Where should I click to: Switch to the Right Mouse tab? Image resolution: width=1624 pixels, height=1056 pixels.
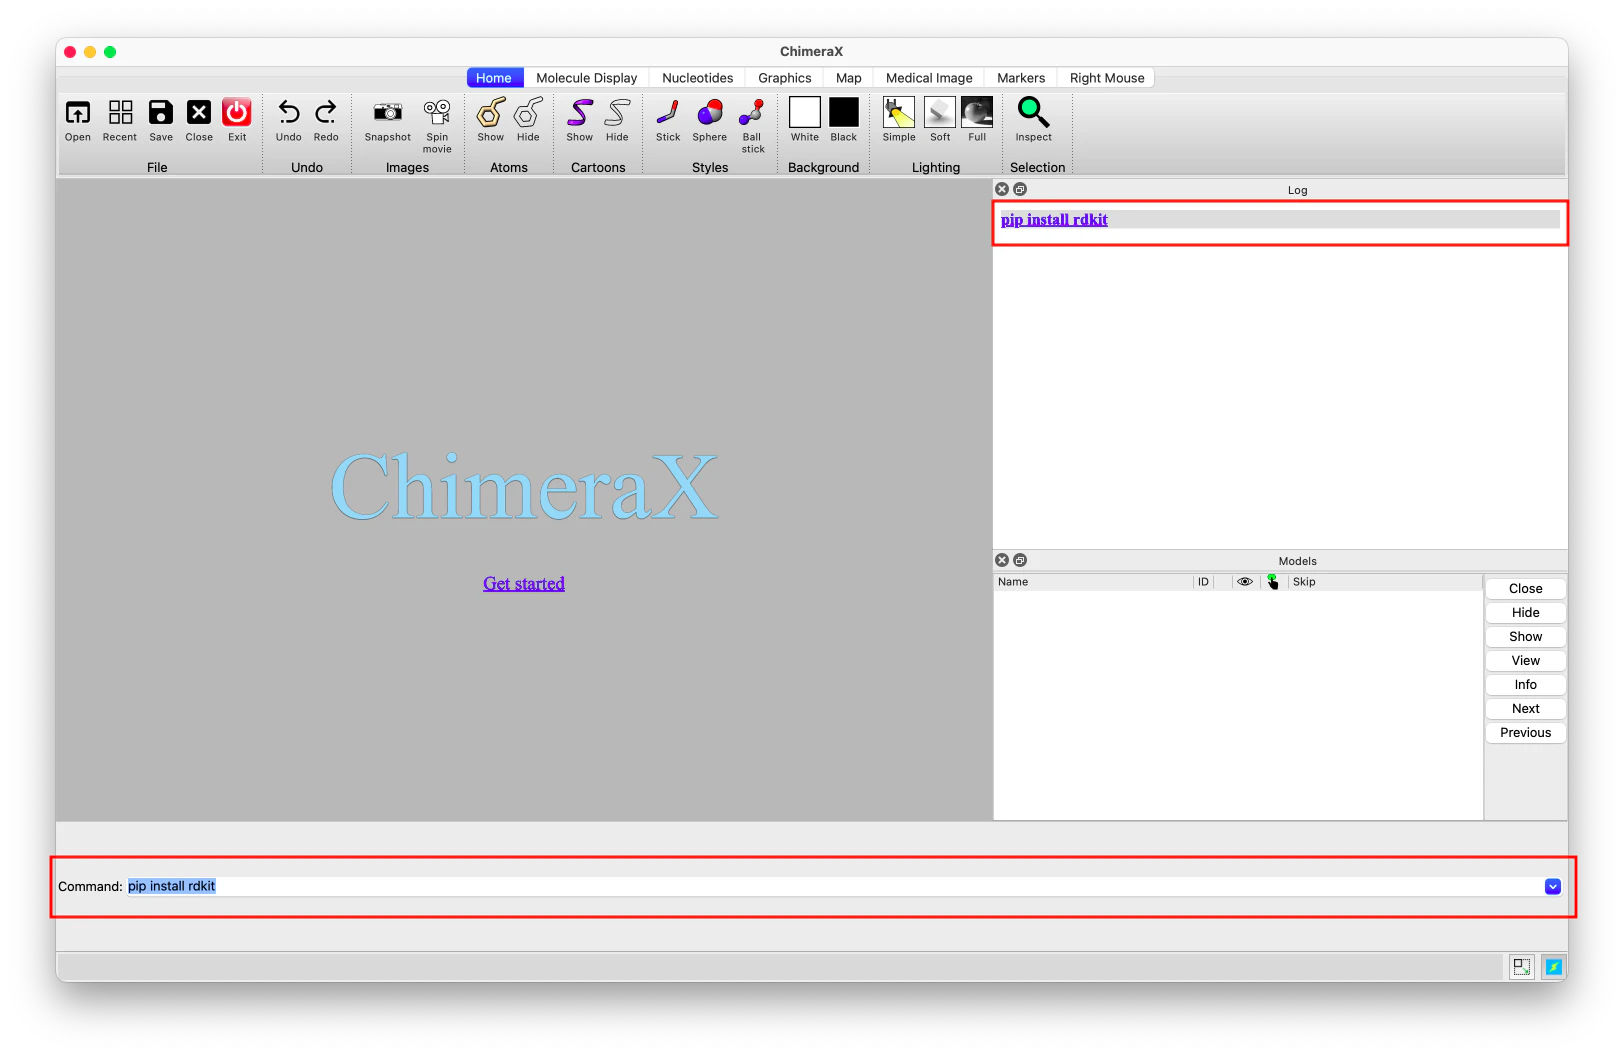pos(1107,78)
